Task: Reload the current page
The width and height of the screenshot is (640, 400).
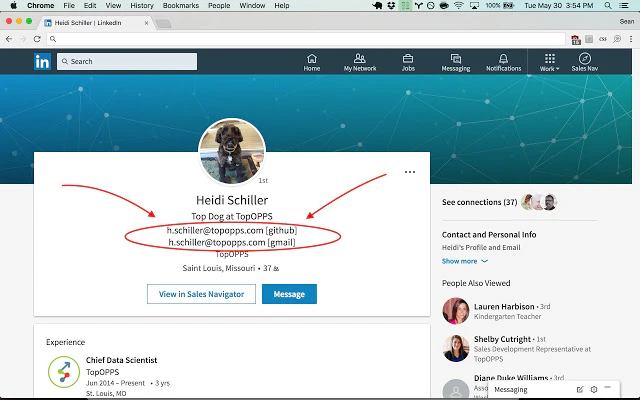Action: [x=37, y=39]
